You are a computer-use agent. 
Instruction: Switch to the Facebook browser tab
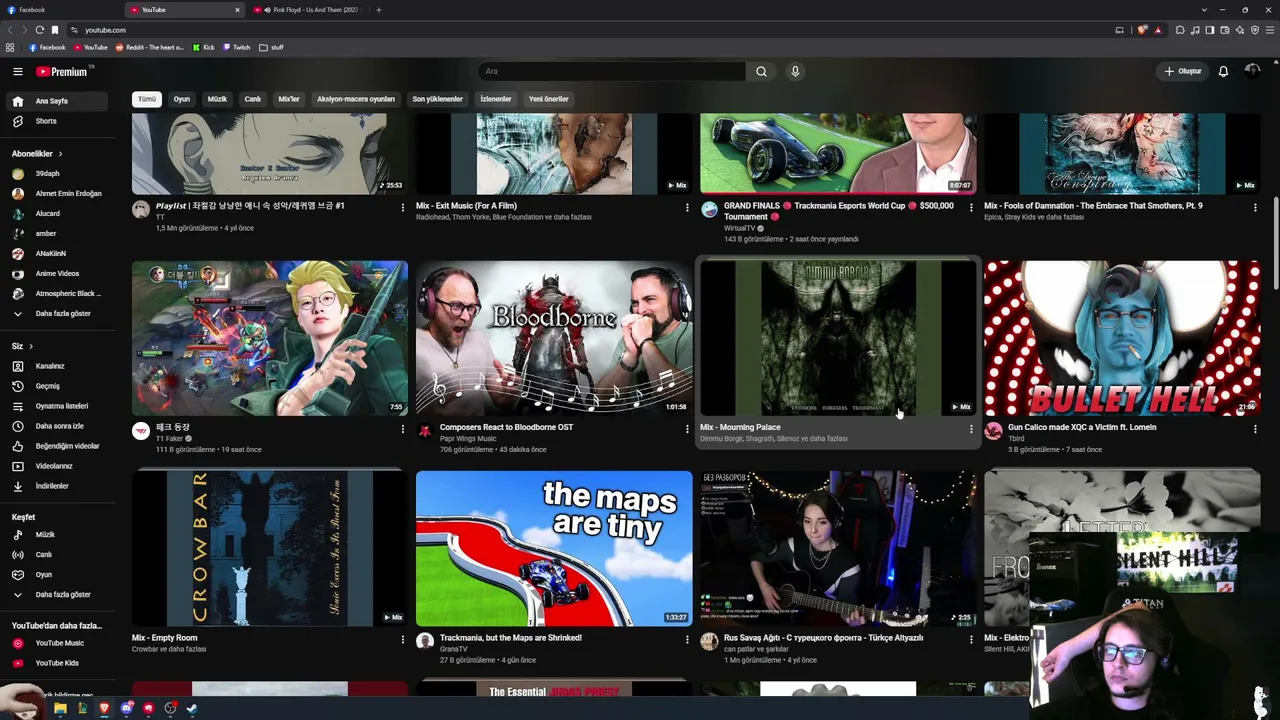tap(60, 10)
